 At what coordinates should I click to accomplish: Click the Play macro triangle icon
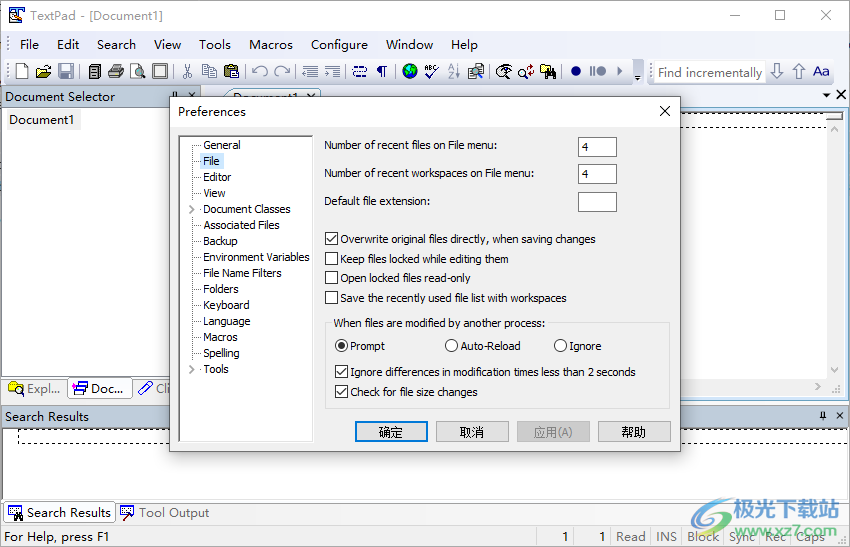click(x=620, y=71)
